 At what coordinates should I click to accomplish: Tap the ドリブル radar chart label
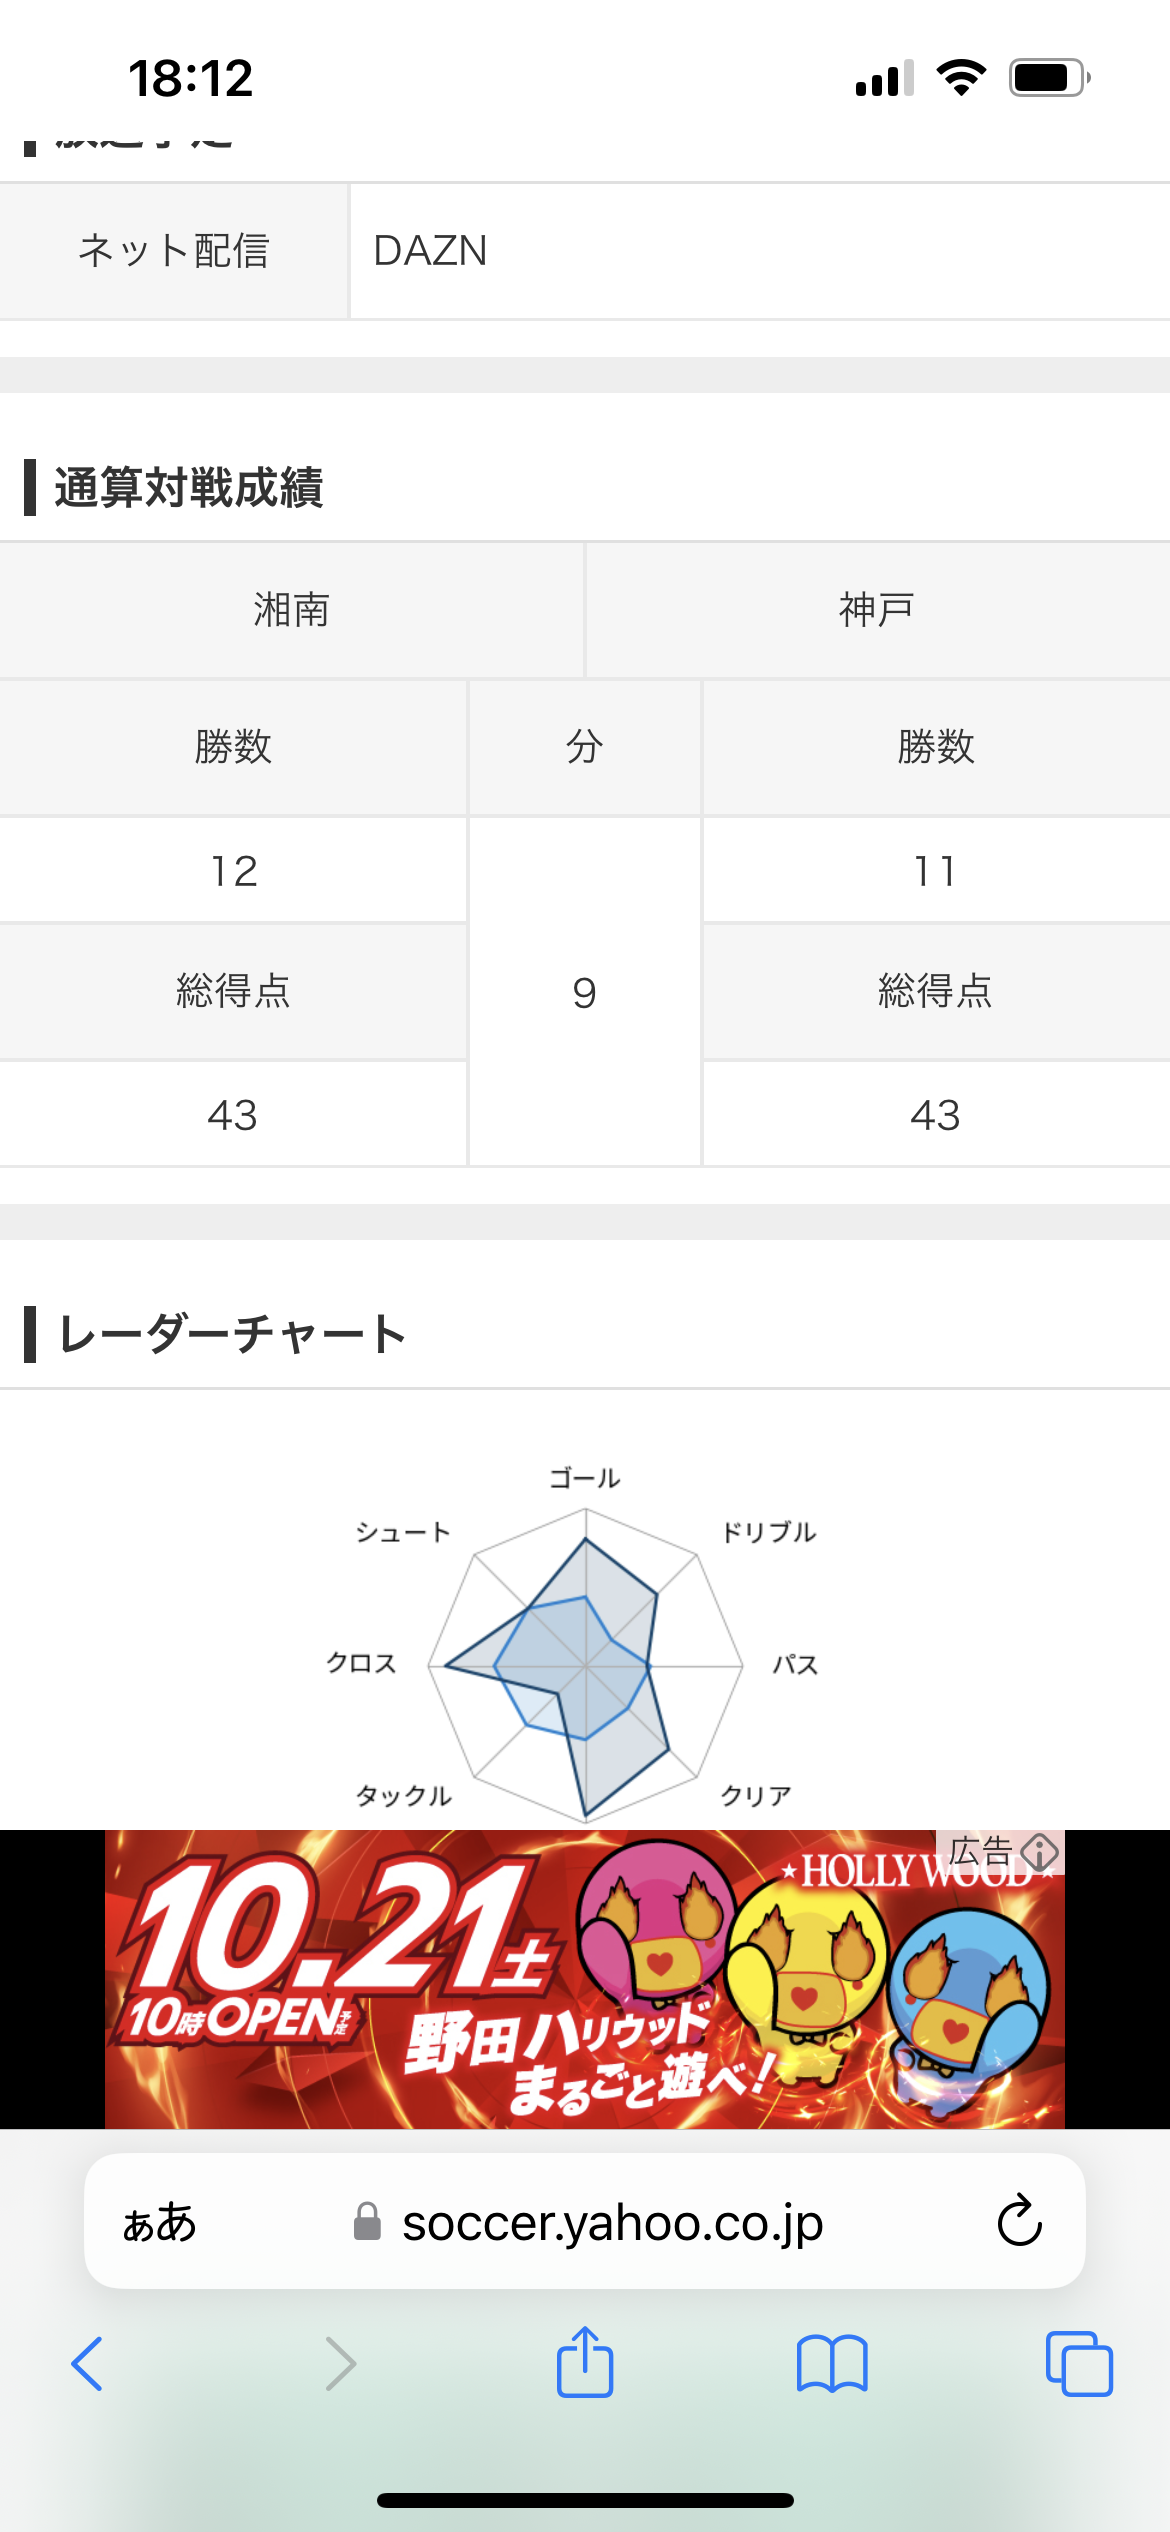(x=769, y=1532)
